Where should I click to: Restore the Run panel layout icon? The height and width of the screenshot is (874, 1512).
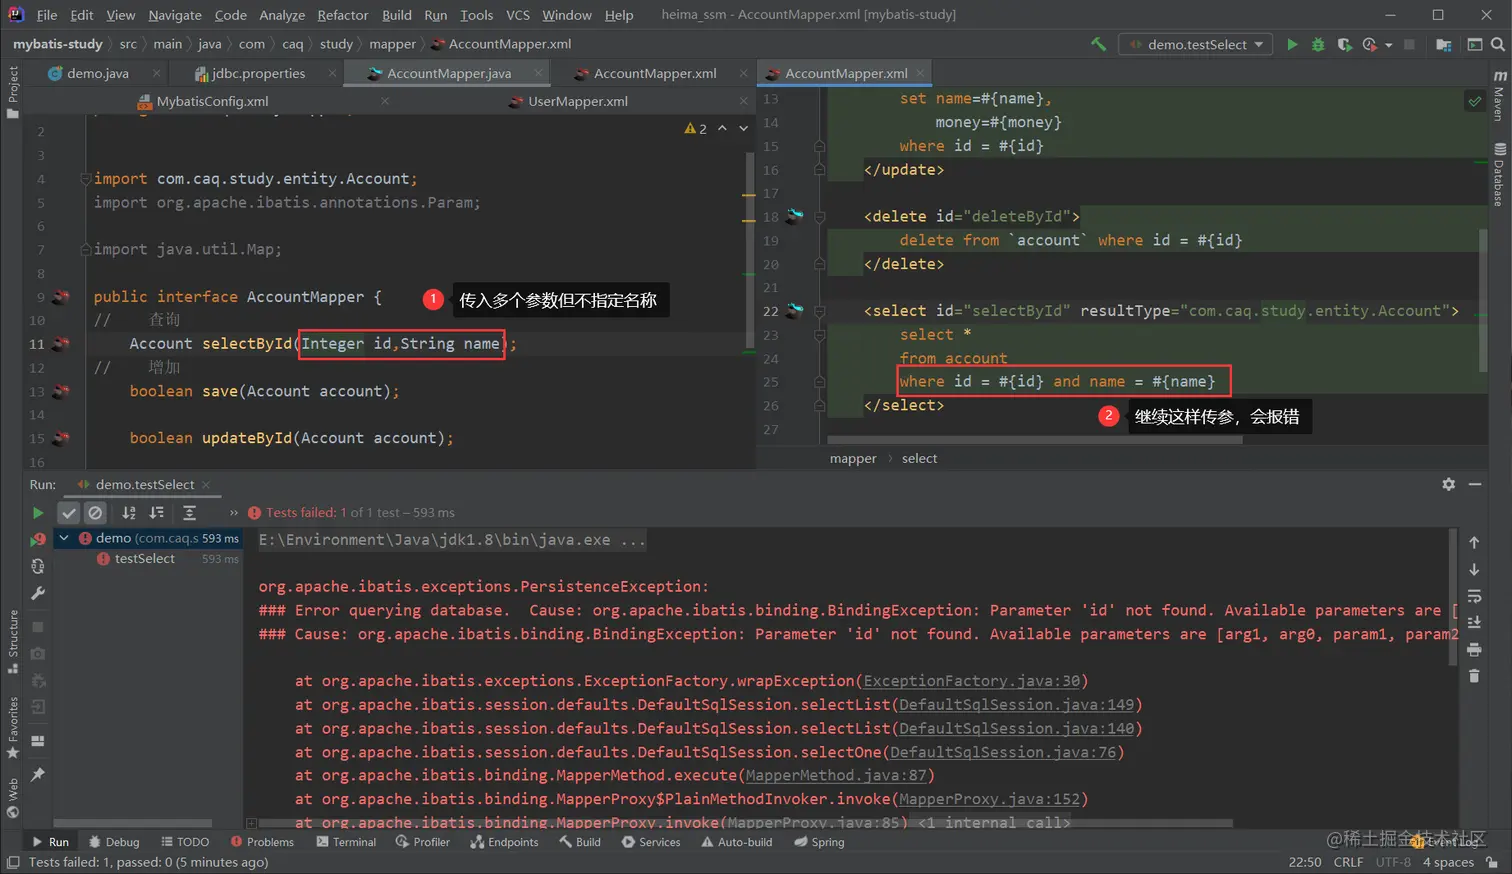(x=38, y=741)
